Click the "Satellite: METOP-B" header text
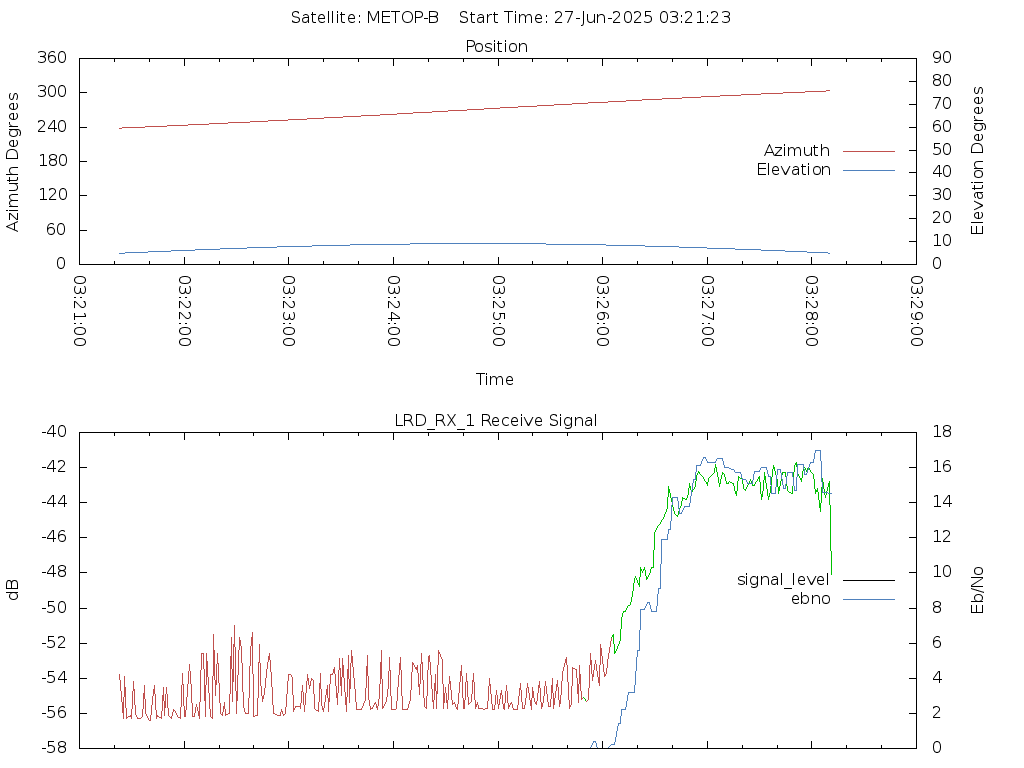Viewport: 1024px width, 768px height. (x=364, y=18)
